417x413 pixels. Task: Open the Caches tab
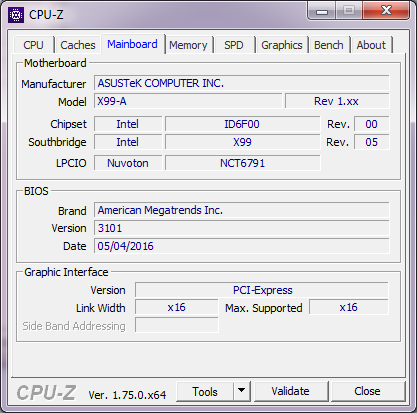point(78,45)
